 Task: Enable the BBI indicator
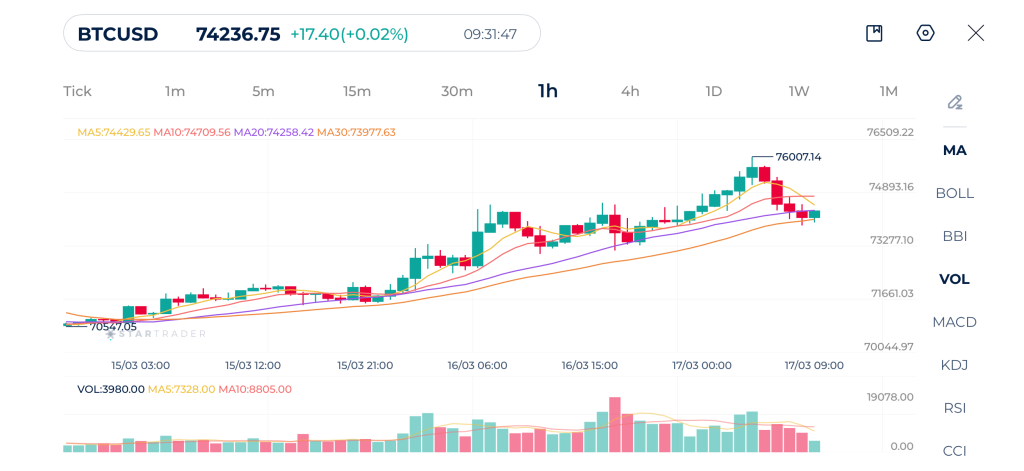tap(955, 236)
